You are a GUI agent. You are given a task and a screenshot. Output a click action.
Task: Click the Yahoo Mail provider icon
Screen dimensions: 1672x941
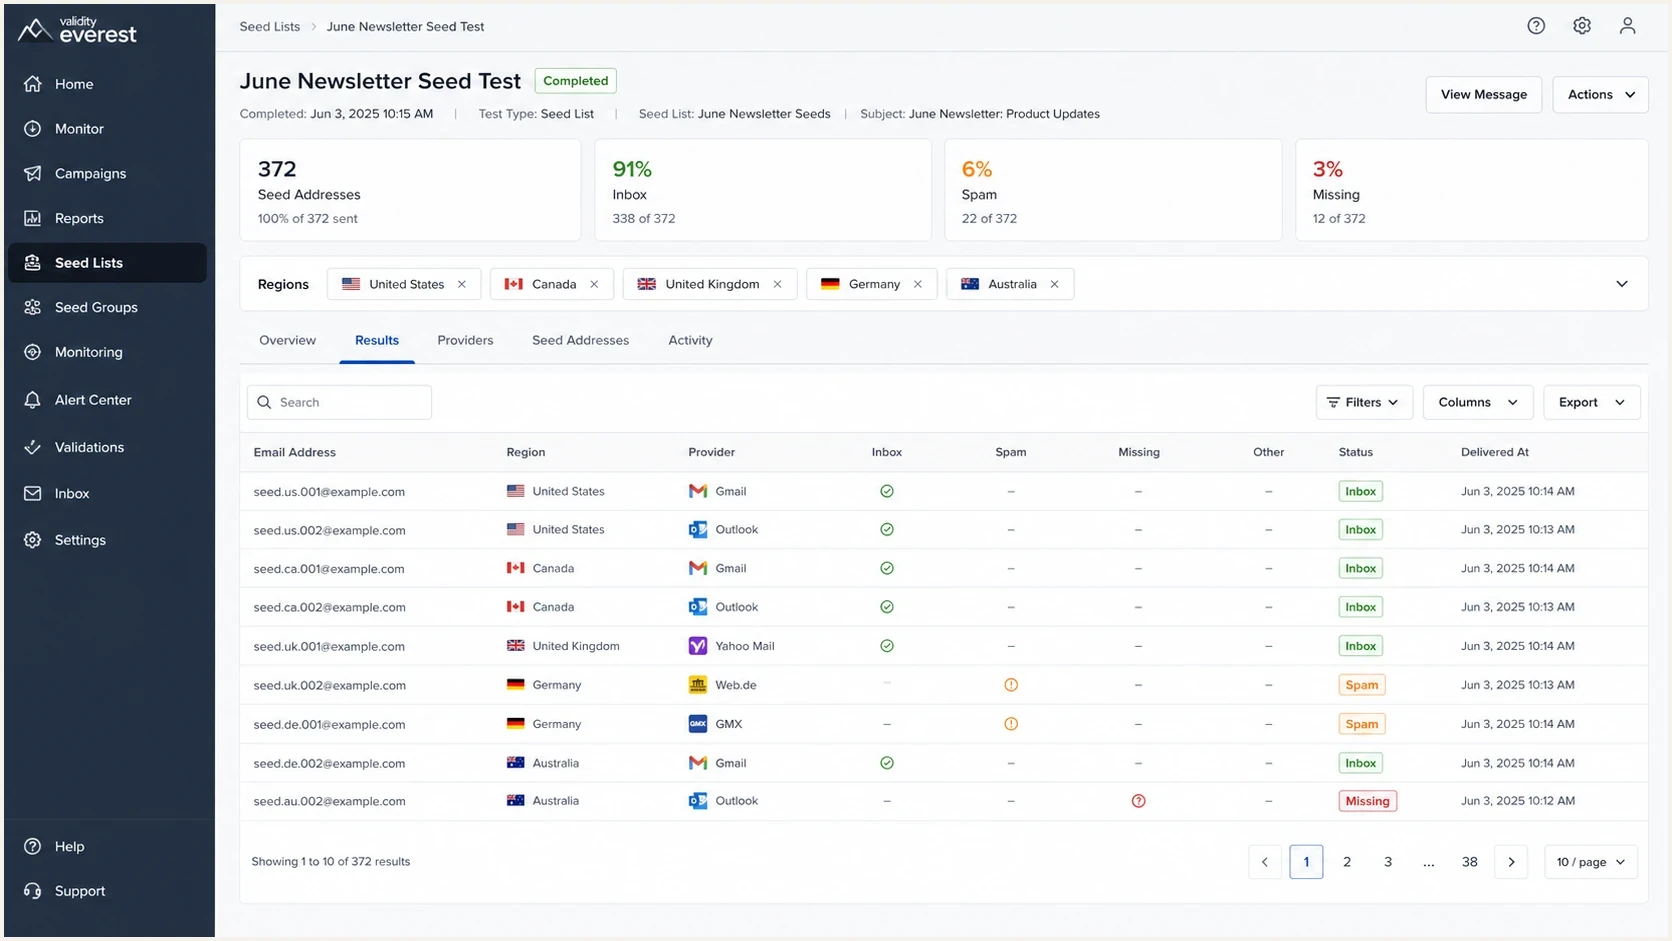point(698,646)
